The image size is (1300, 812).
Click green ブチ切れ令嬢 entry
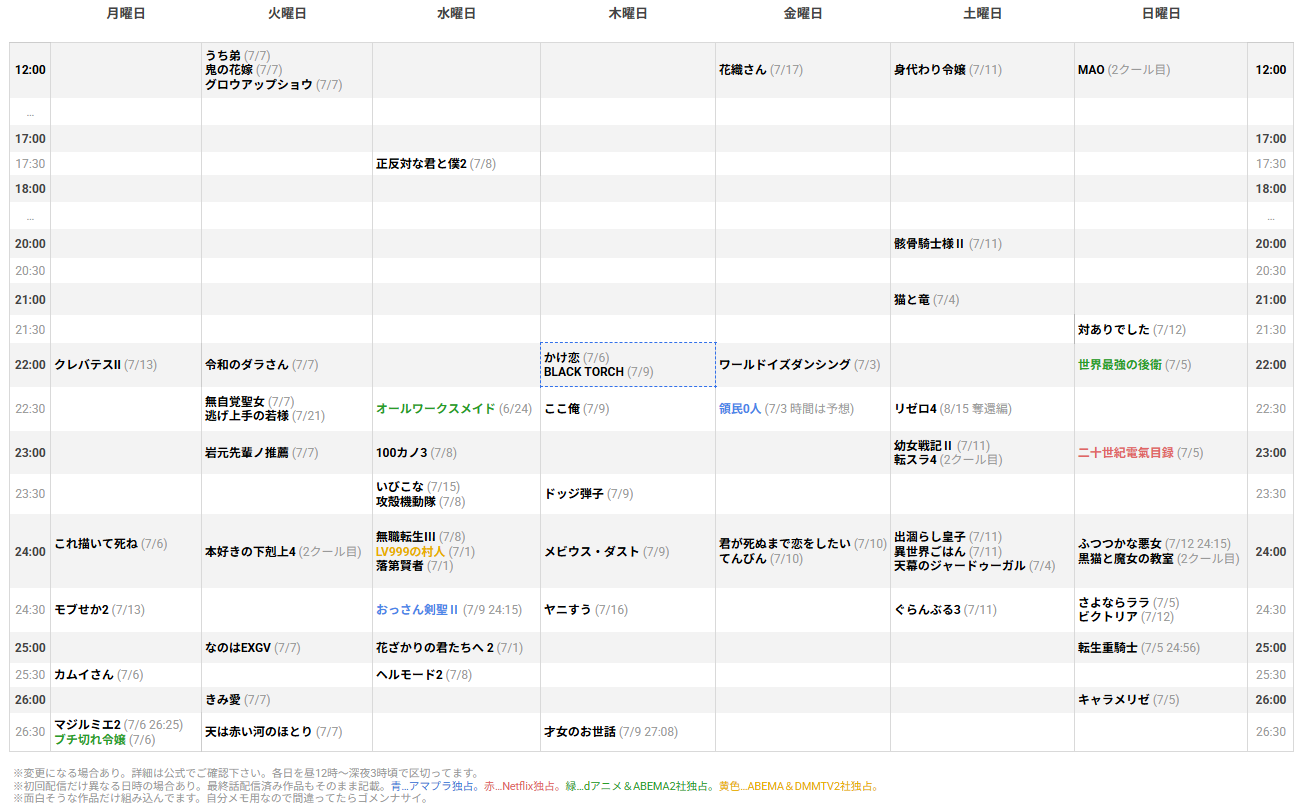pos(90,740)
